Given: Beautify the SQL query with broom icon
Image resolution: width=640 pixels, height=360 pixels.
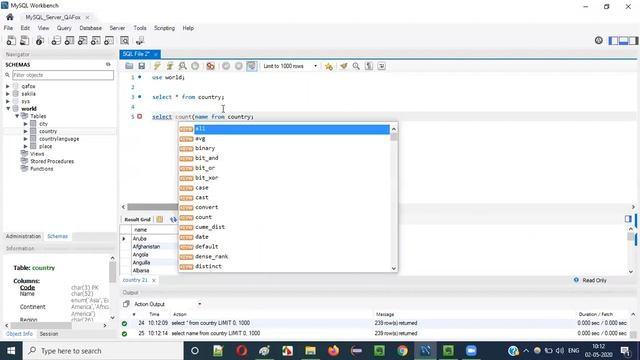Looking at the screenshot, I should [344, 66].
